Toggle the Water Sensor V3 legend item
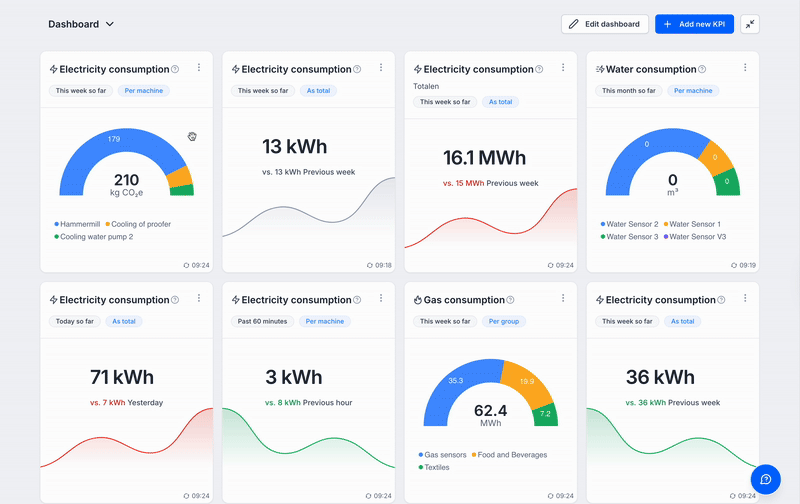 (x=695, y=237)
